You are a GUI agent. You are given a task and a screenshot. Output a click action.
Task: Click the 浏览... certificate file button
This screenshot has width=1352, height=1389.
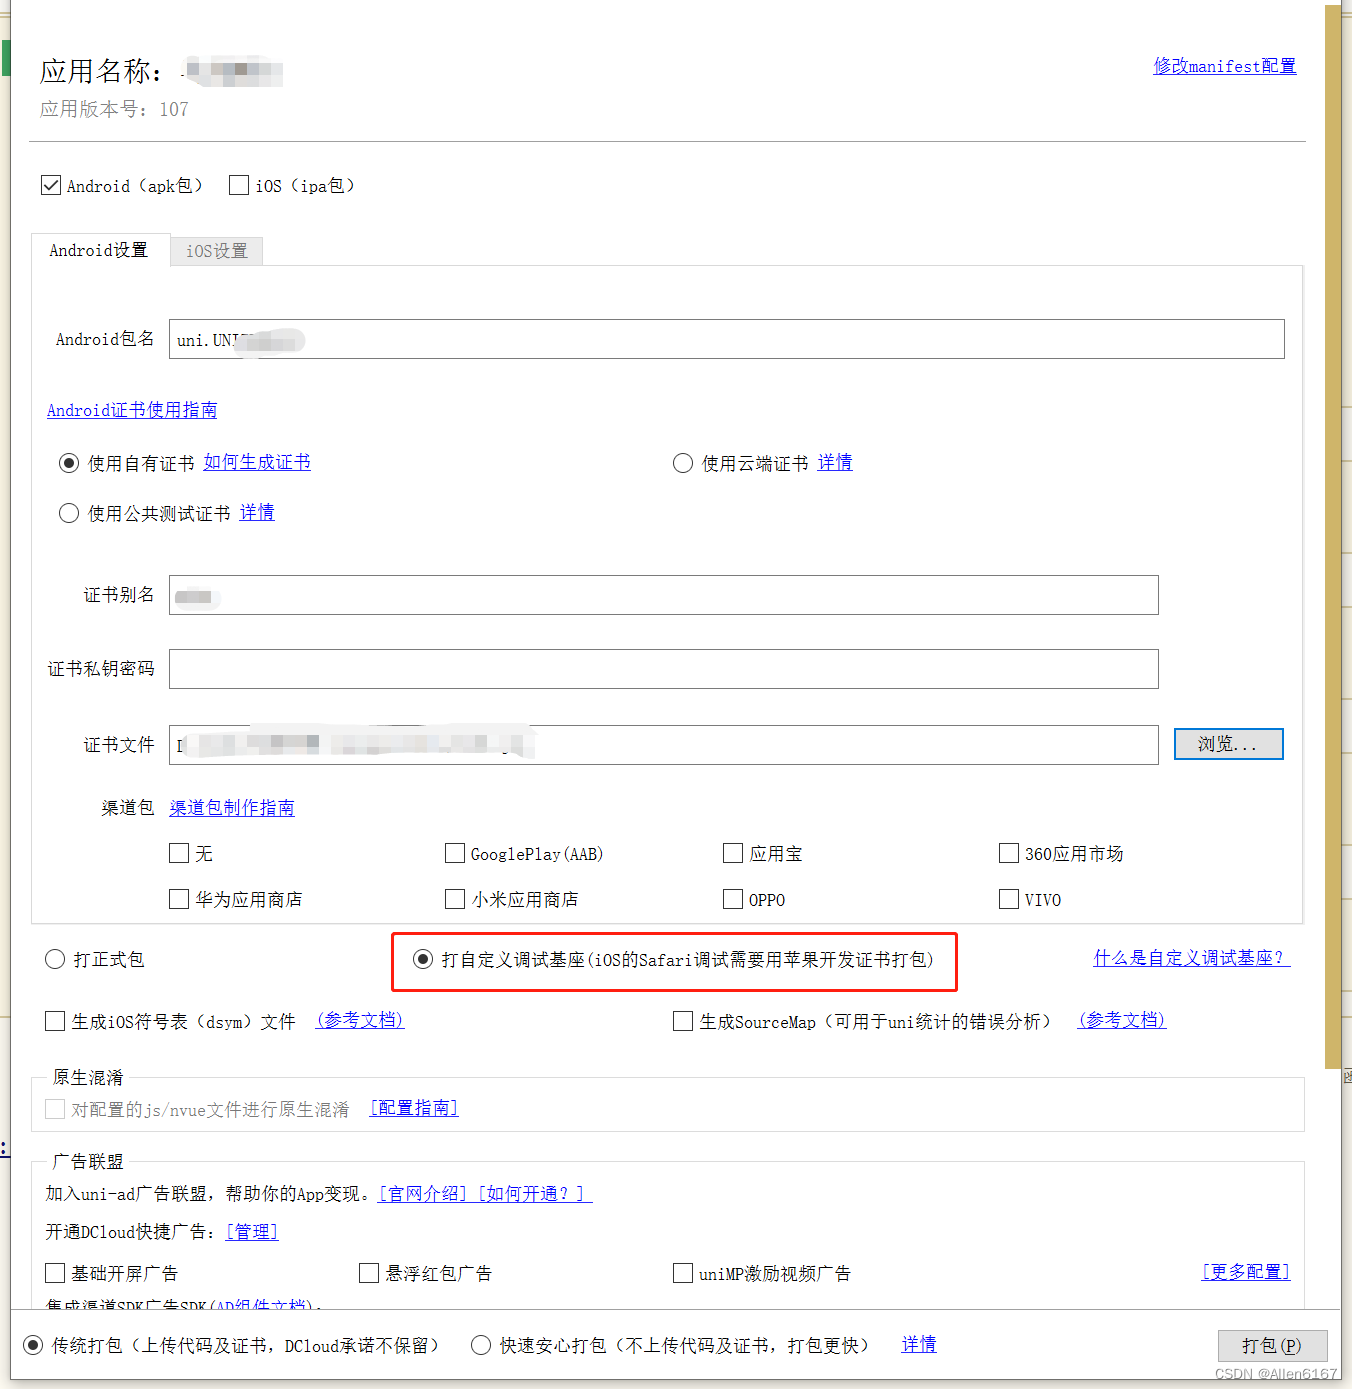click(1228, 744)
